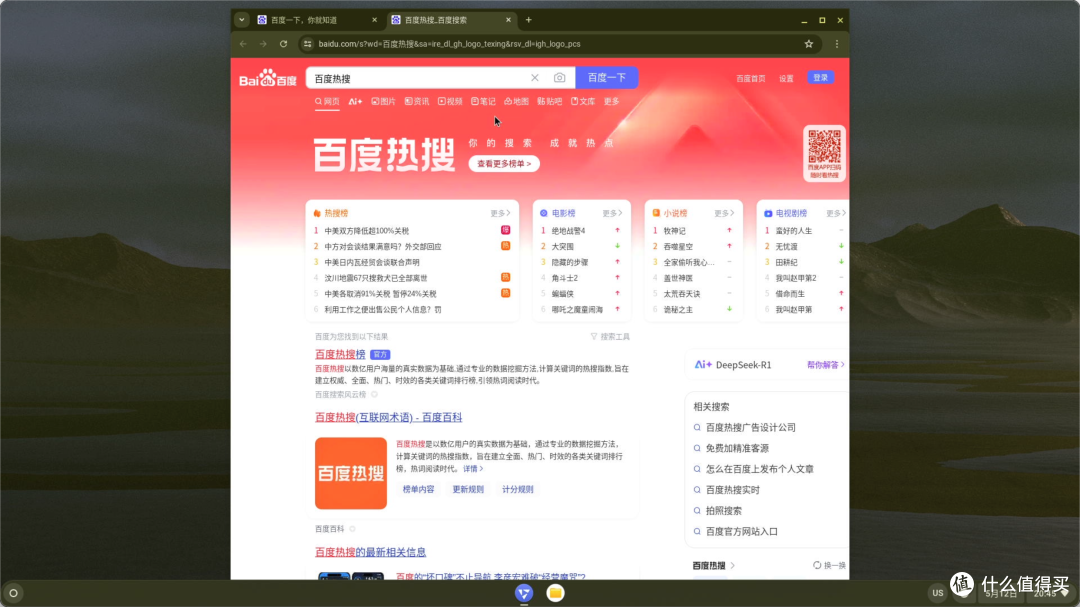Open related search 百度热搜实时

733,490
